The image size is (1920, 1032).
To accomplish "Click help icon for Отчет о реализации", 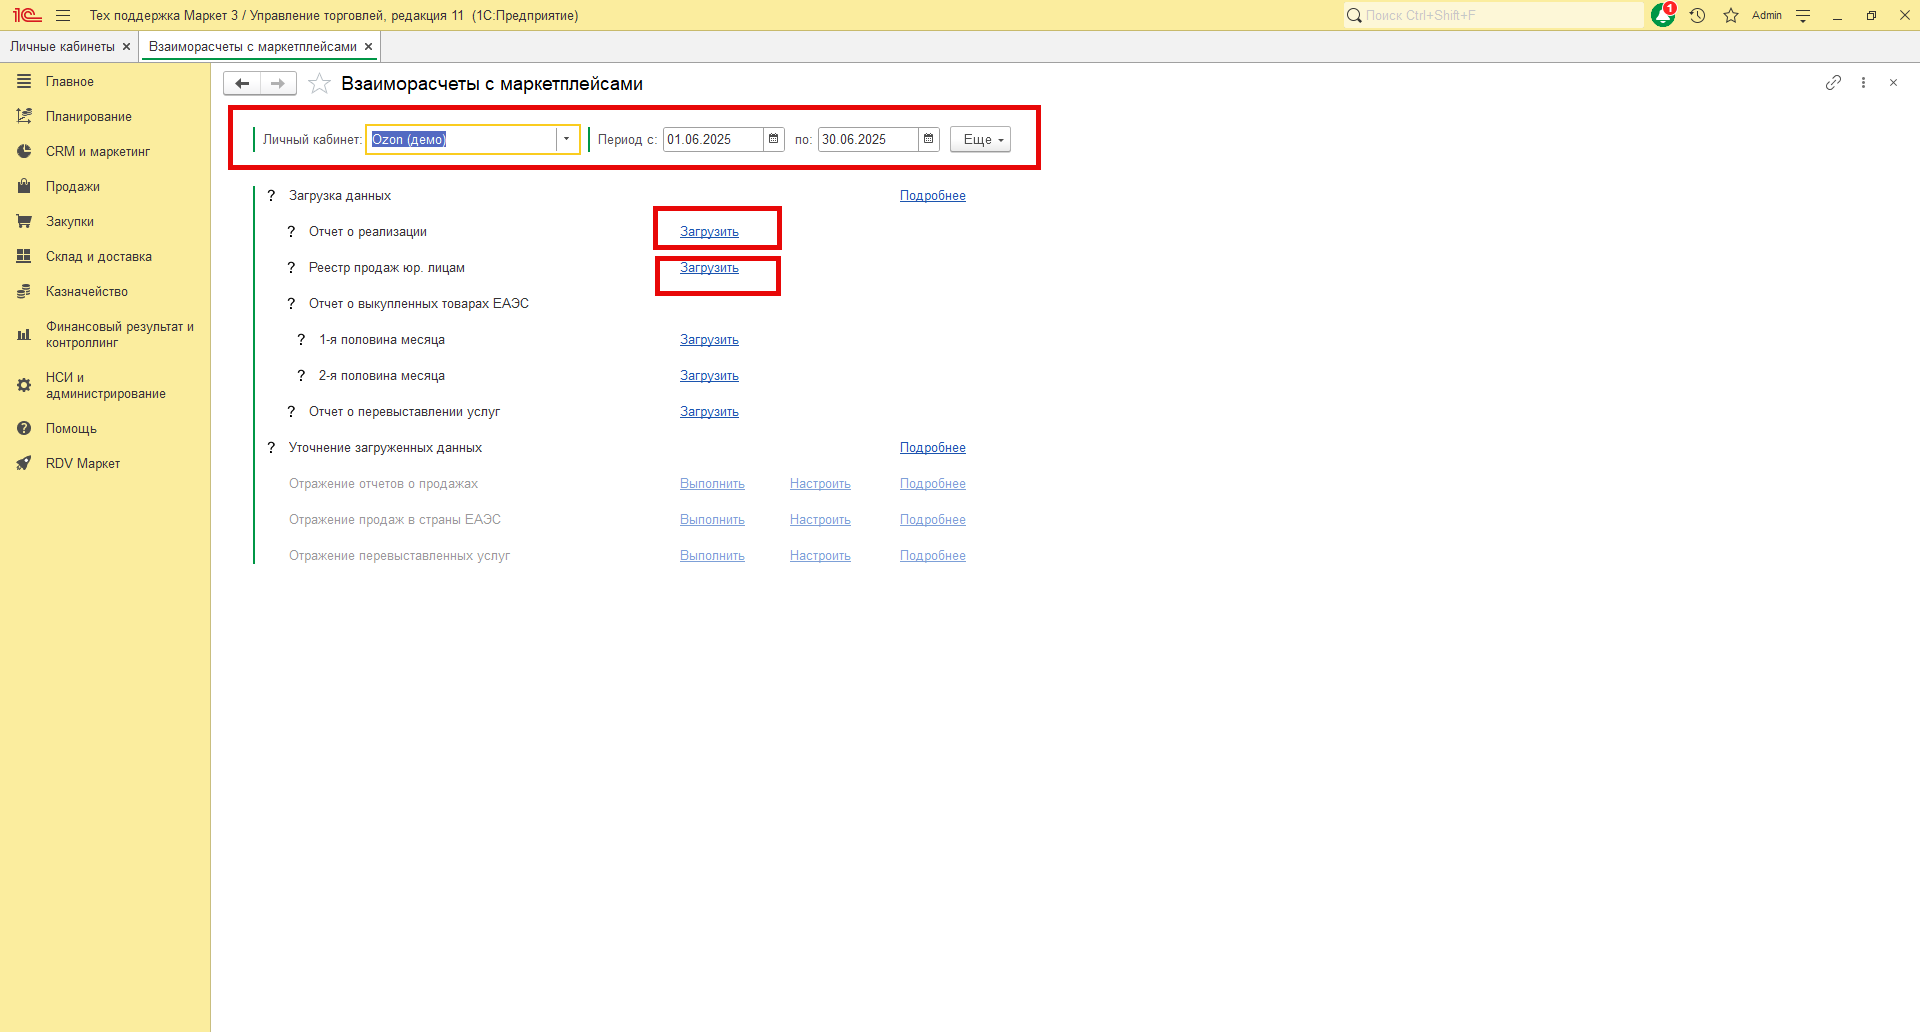I will tap(291, 232).
